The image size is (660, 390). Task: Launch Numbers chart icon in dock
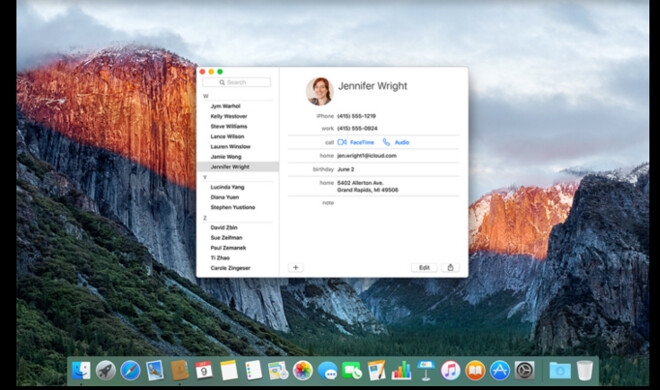(x=401, y=371)
